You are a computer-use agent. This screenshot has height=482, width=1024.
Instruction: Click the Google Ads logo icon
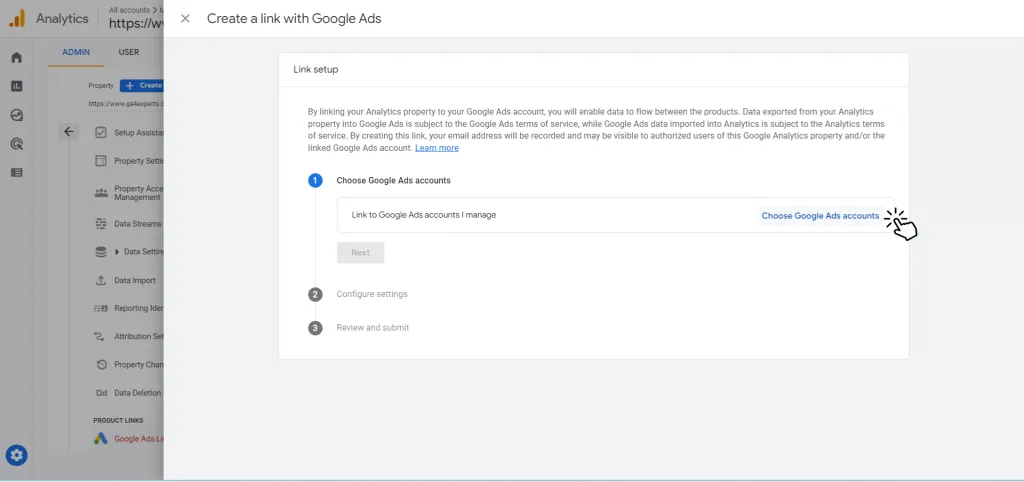(x=101, y=439)
